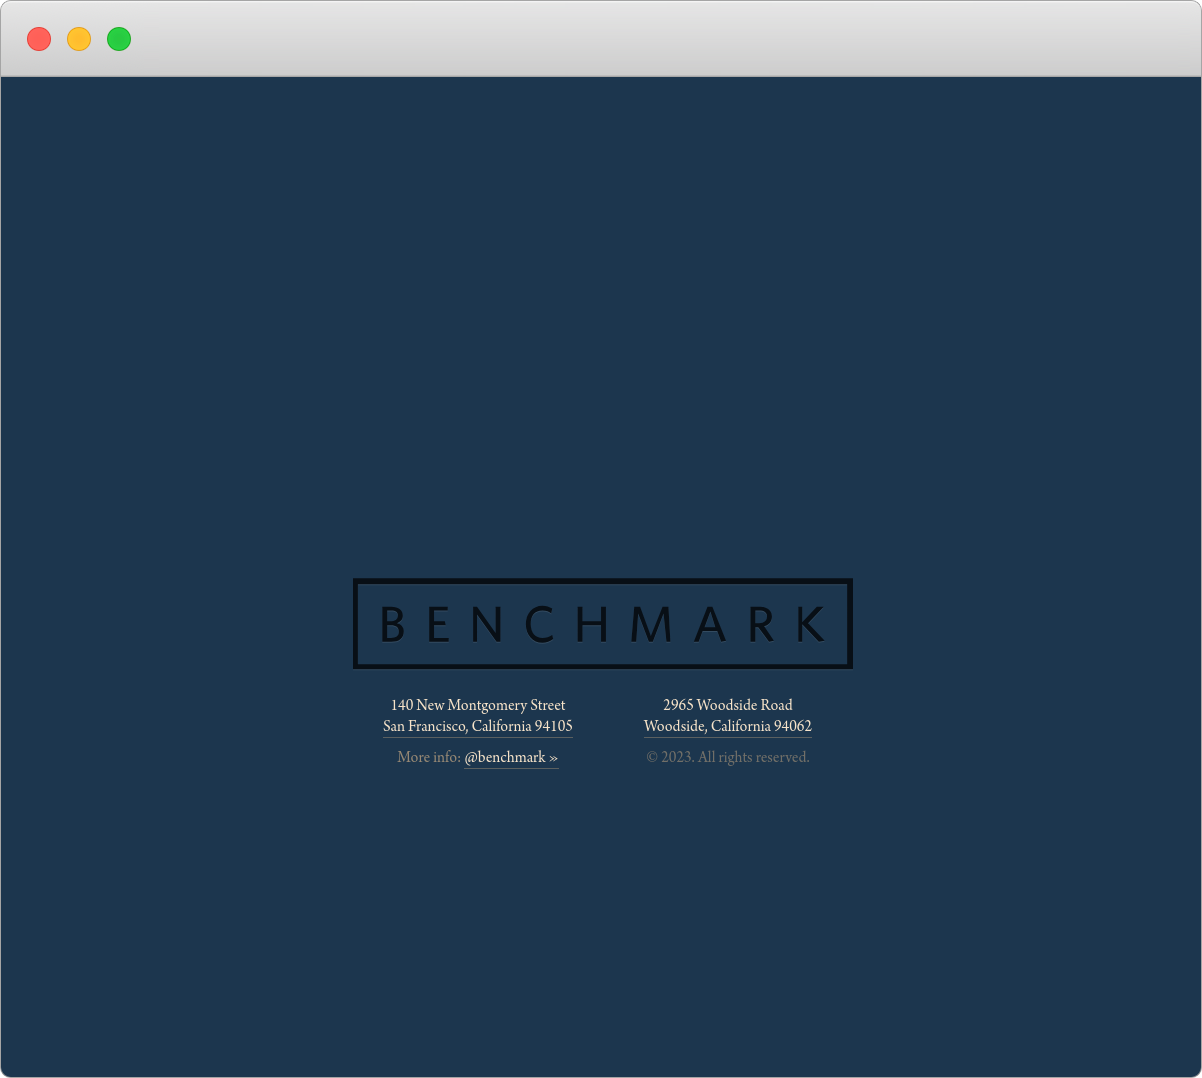Click the letter K in the Benchmark logo
The width and height of the screenshot is (1202, 1078).
tap(811, 624)
